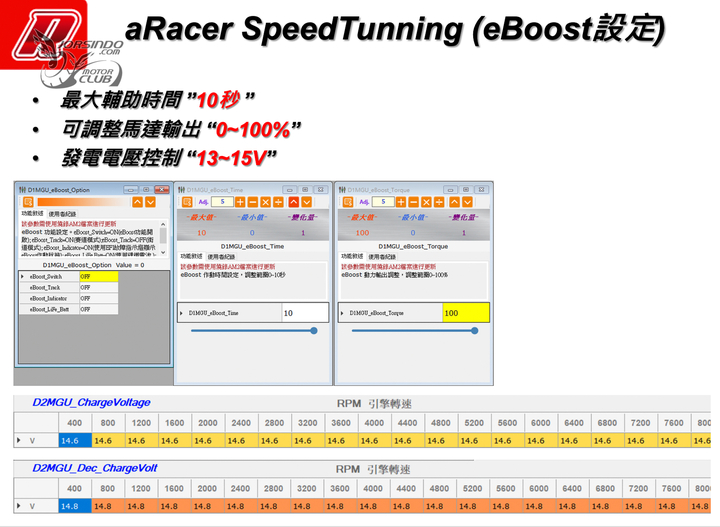Click the eBoost_Time slider handle
The image size is (720, 527).
click(x=314, y=331)
